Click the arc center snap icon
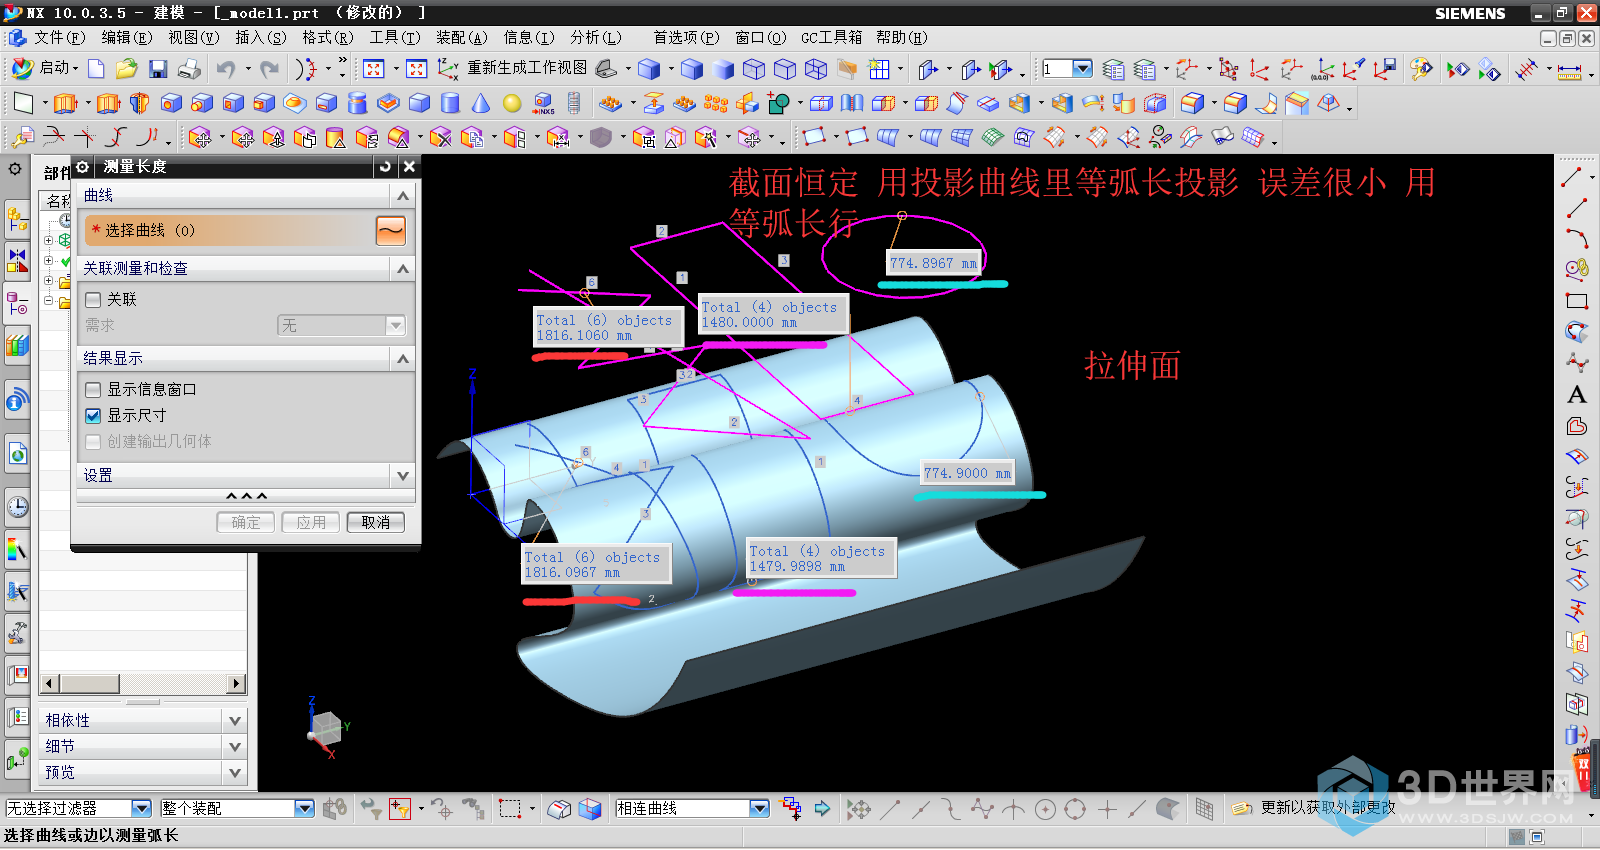Screen dimensions: 1600x850 (1045, 809)
